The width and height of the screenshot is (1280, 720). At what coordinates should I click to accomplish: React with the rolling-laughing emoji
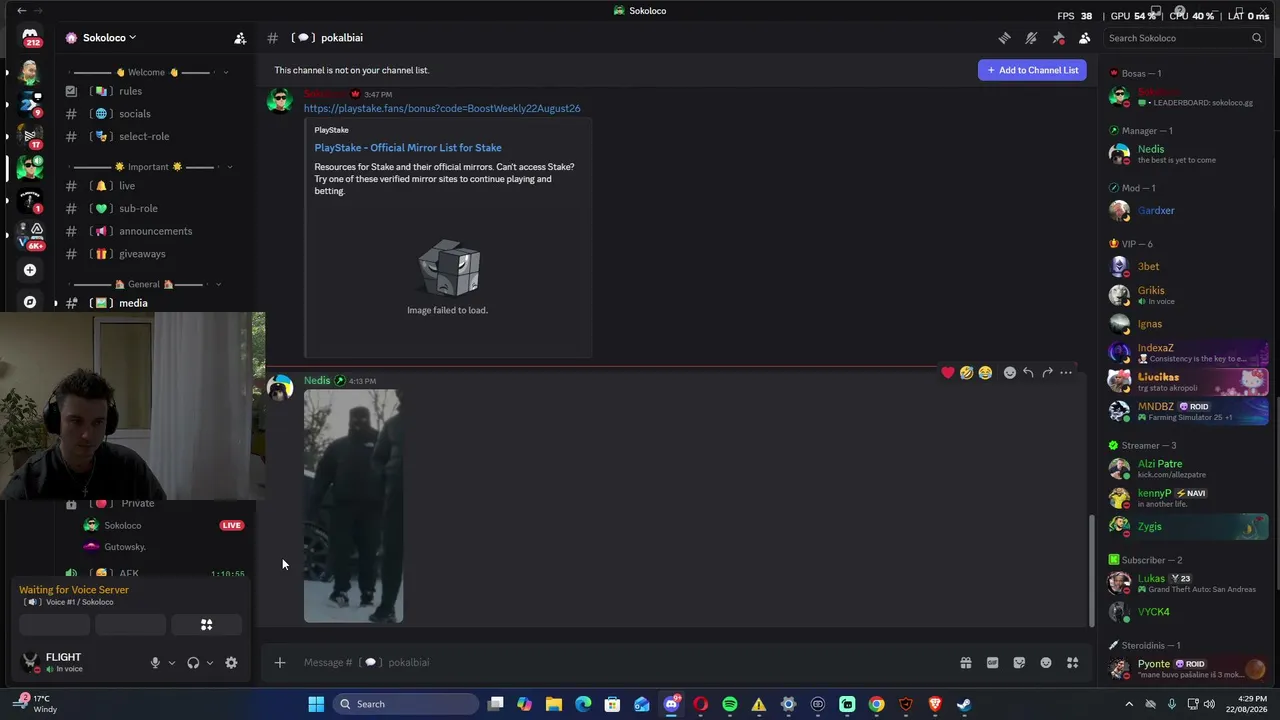(x=966, y=373)
